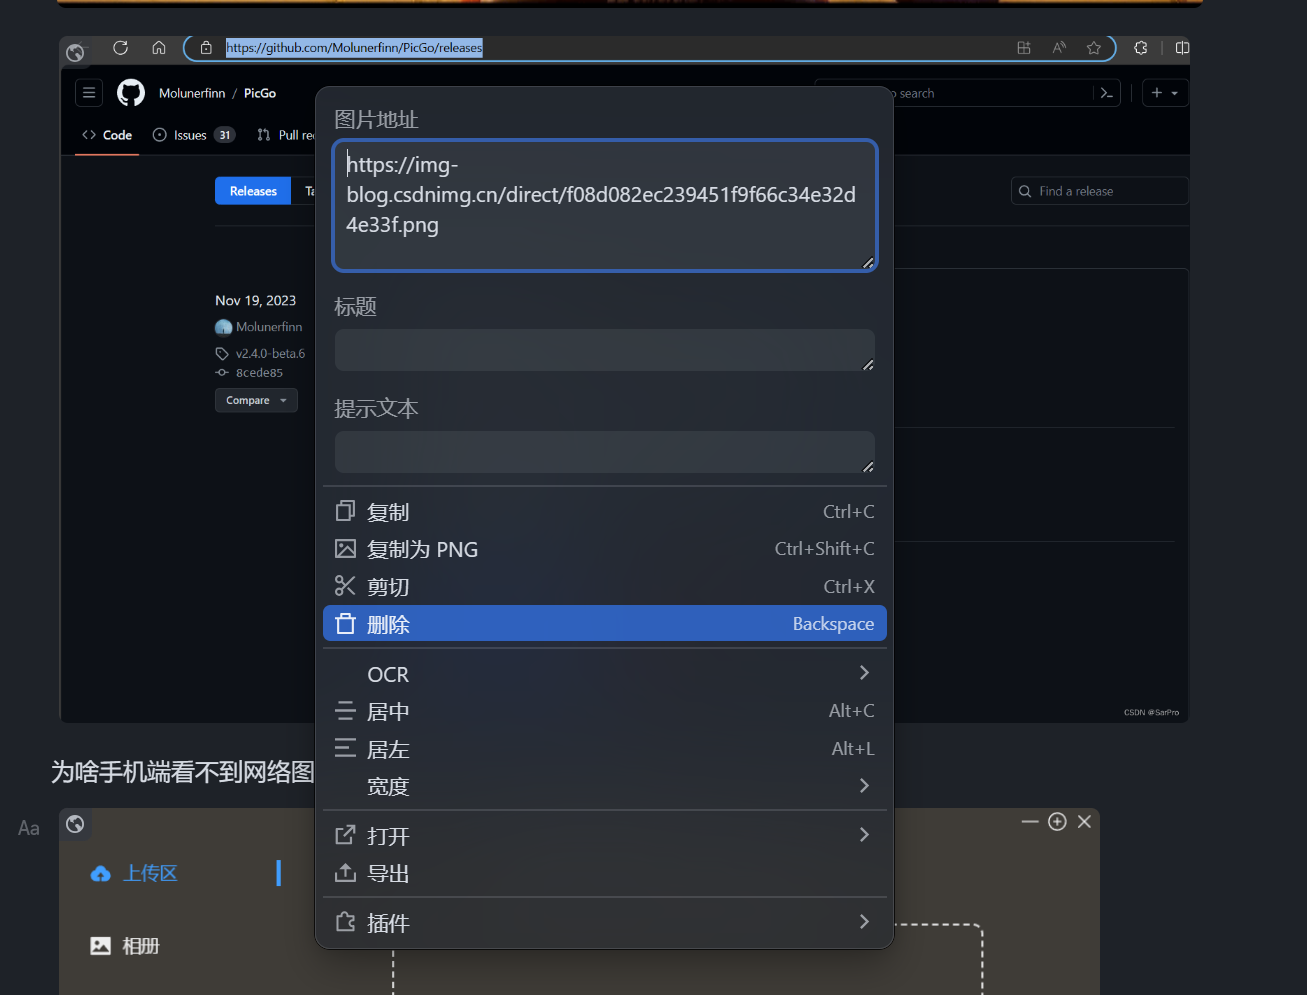Screen dimensions: 1307x995
Task: Click the heading text 为啥手机端看不到网络图
Action: point(183,771)
